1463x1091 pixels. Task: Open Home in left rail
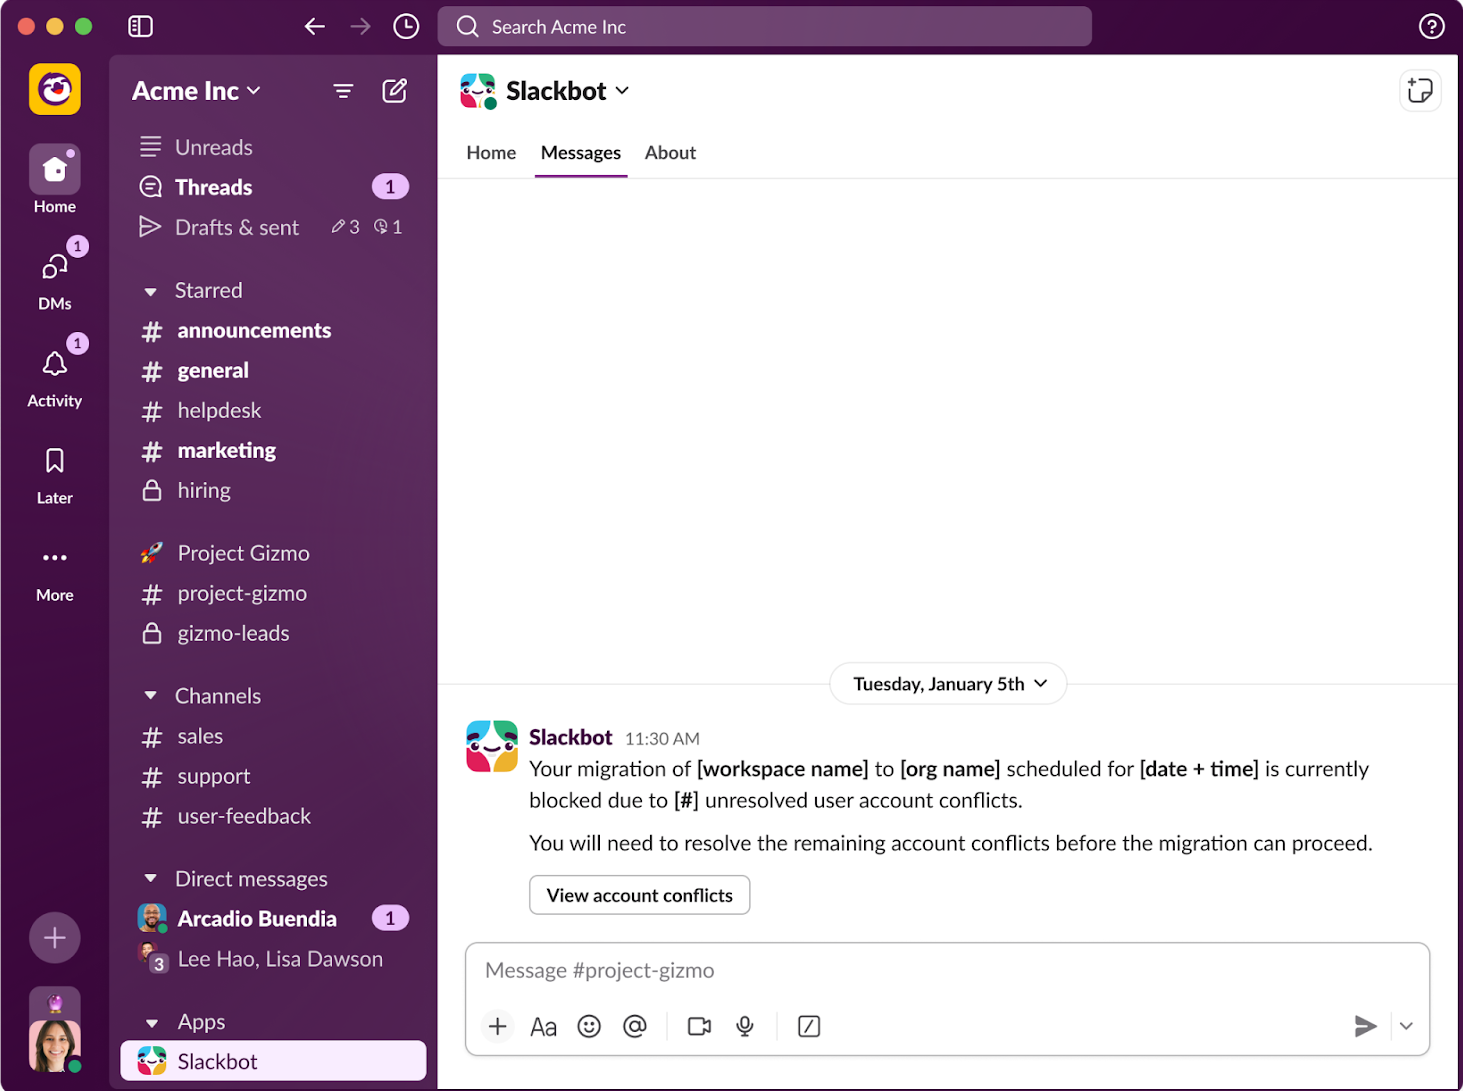[55, 180]
